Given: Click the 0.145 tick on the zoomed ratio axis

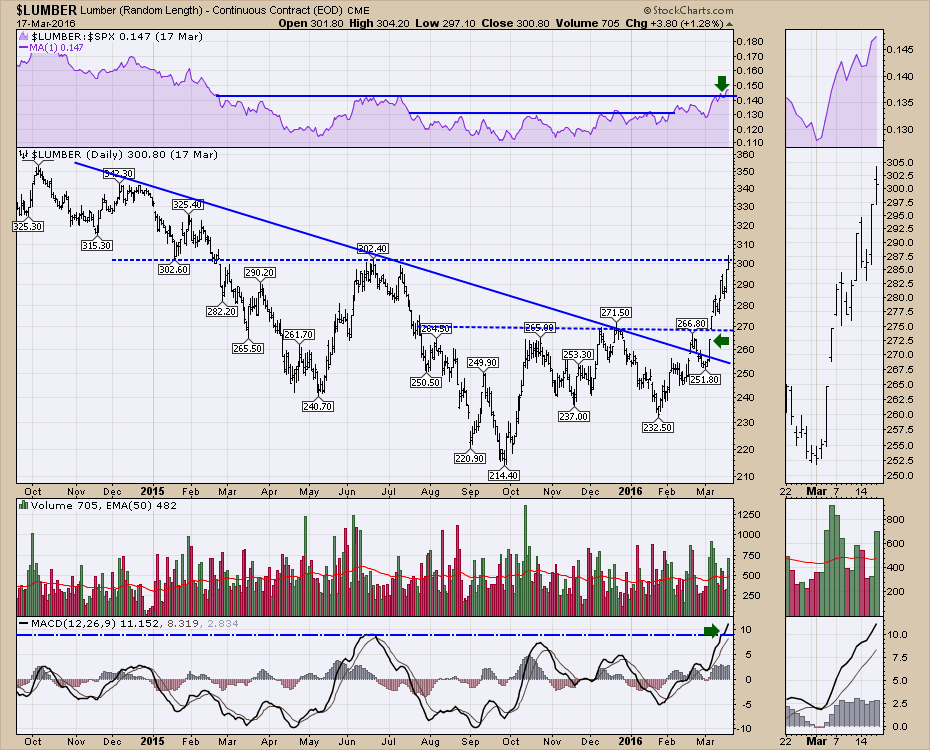Looking at the screenshot, I should tap(900, 50).
